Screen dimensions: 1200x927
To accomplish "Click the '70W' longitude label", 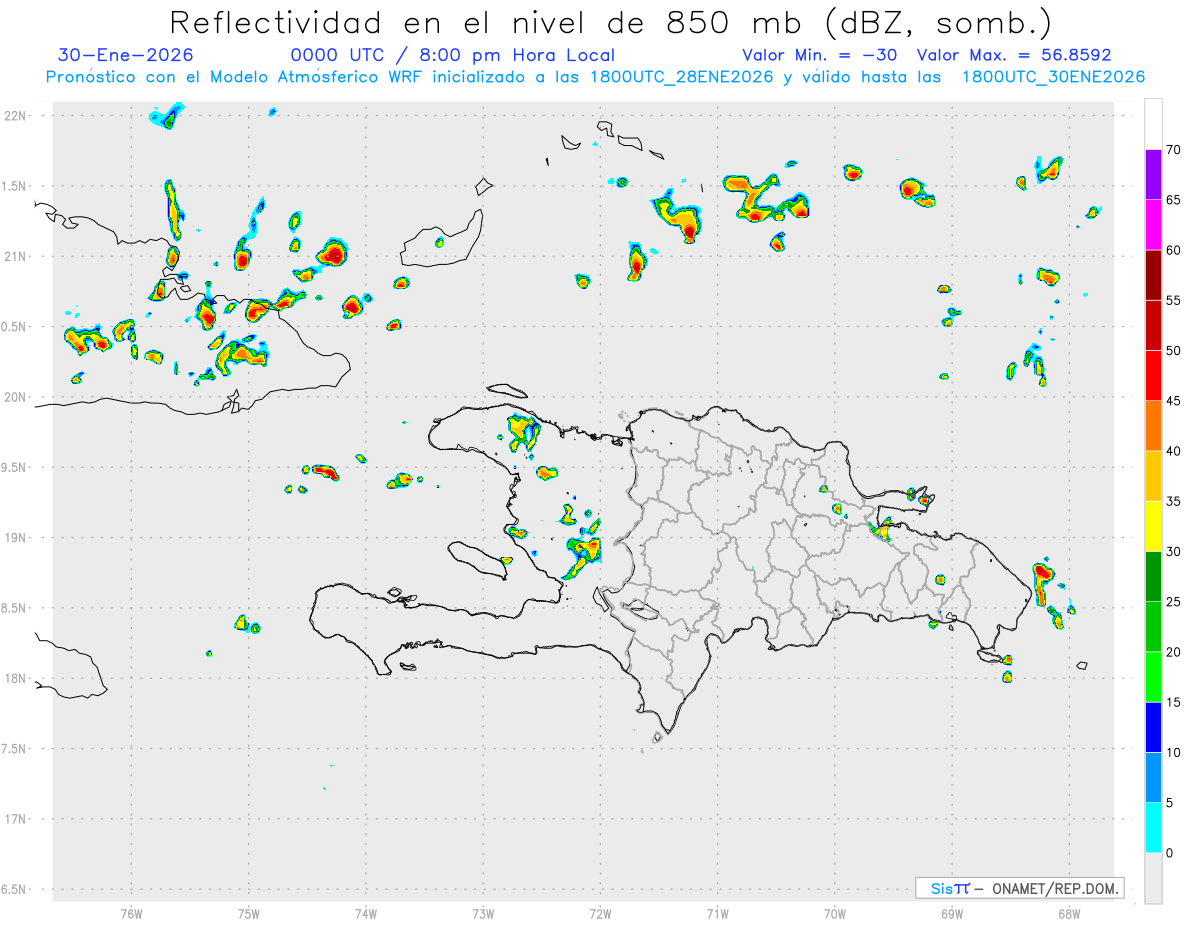I will 835,913.
